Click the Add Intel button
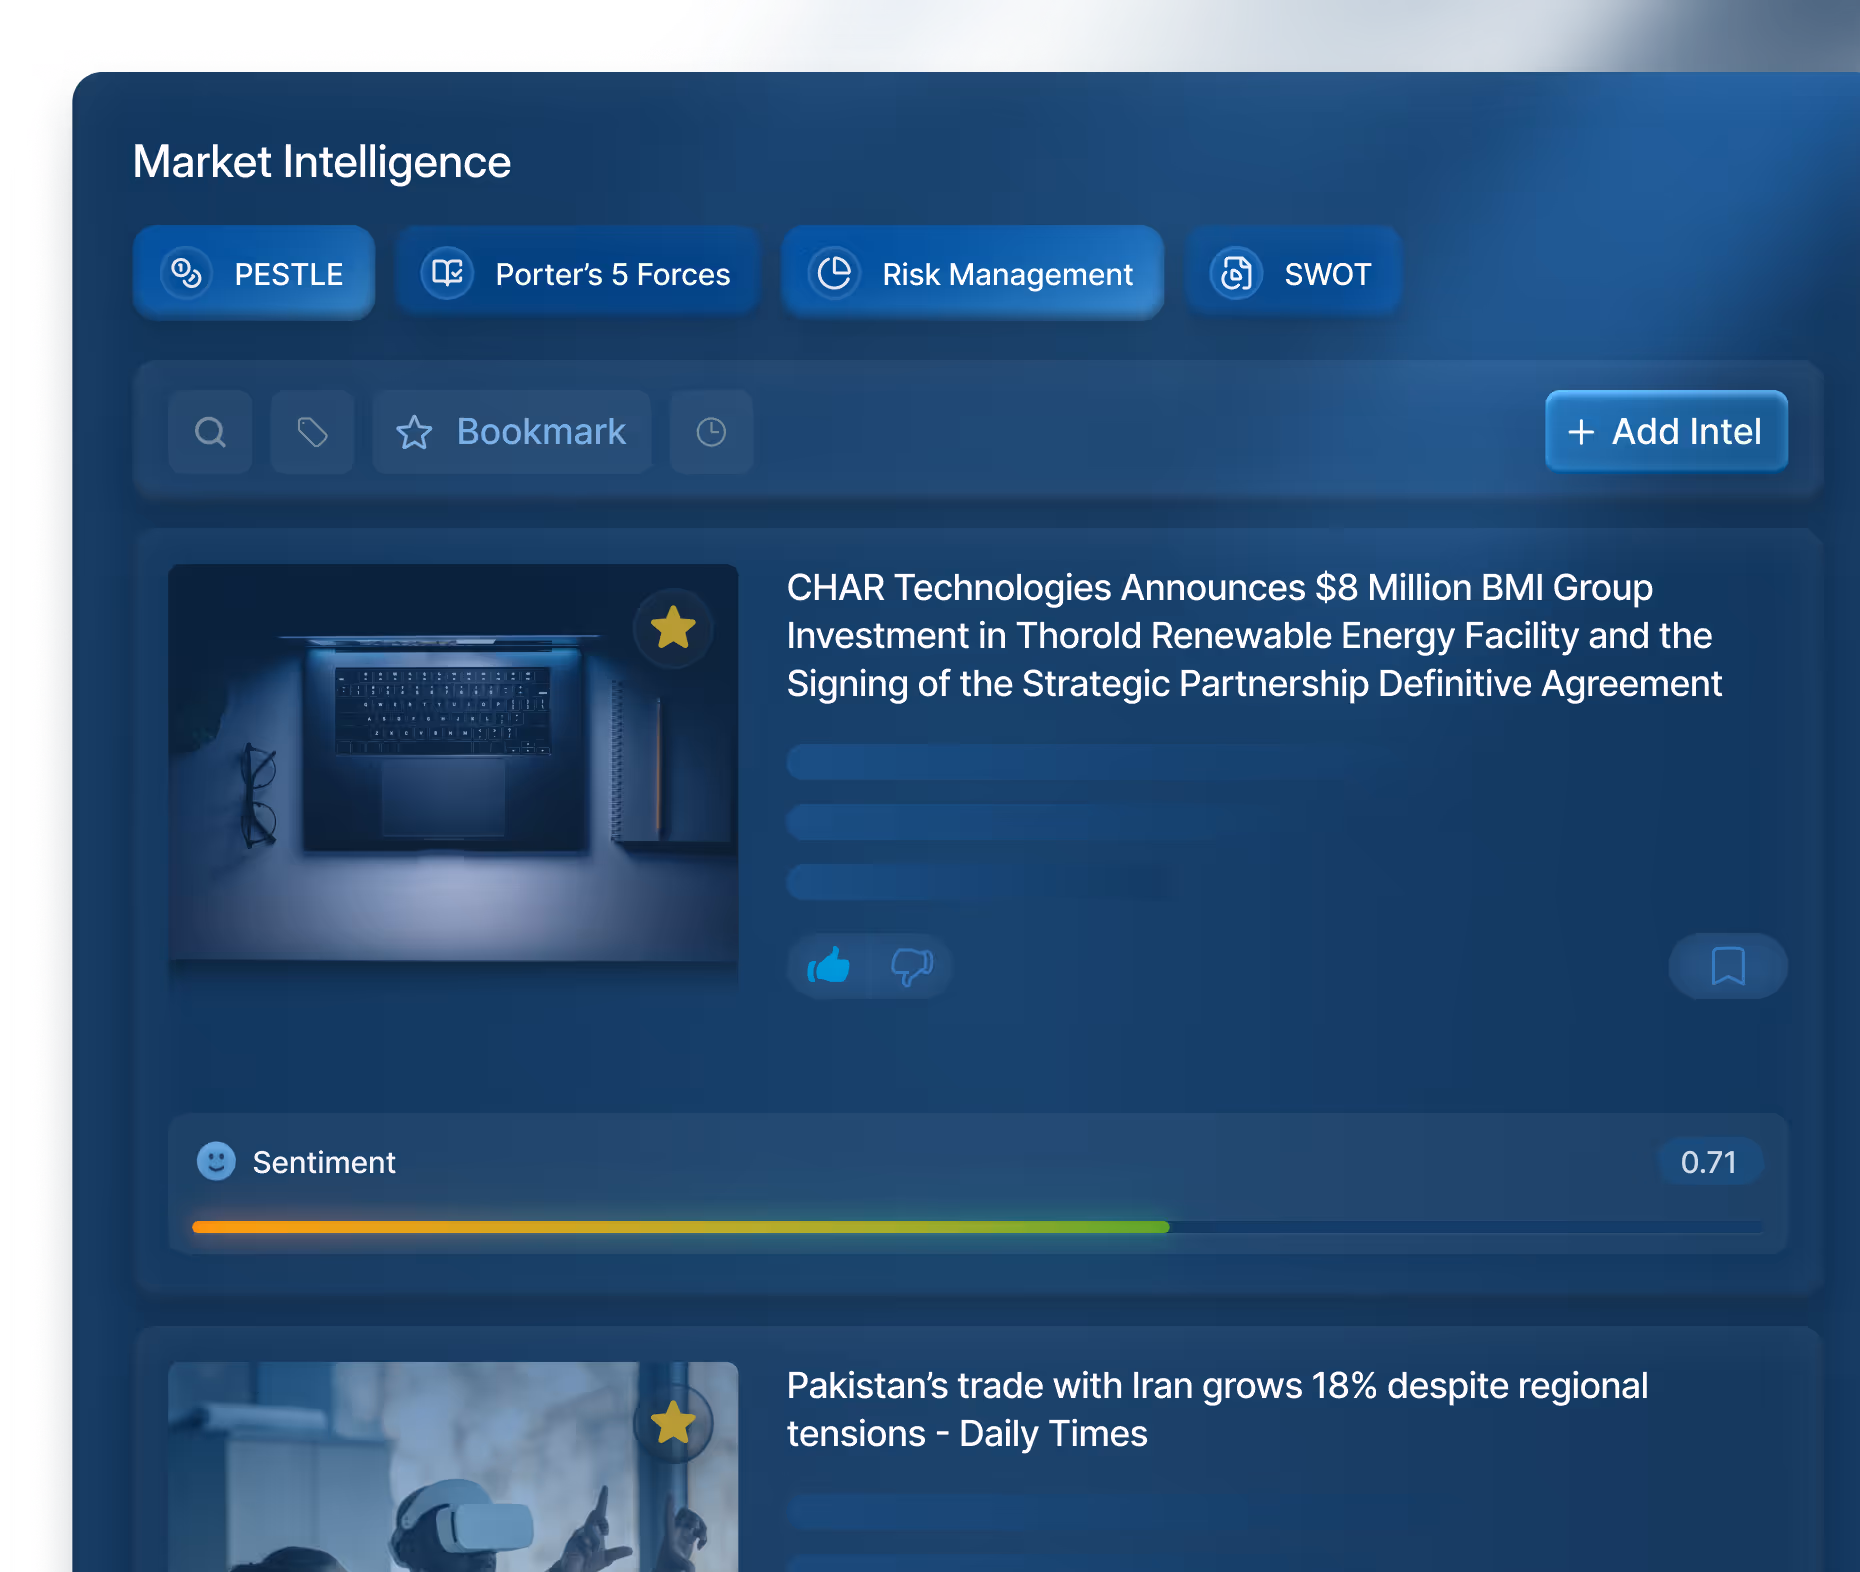Screen dimensions: 1860x1572 [1666, 431]
